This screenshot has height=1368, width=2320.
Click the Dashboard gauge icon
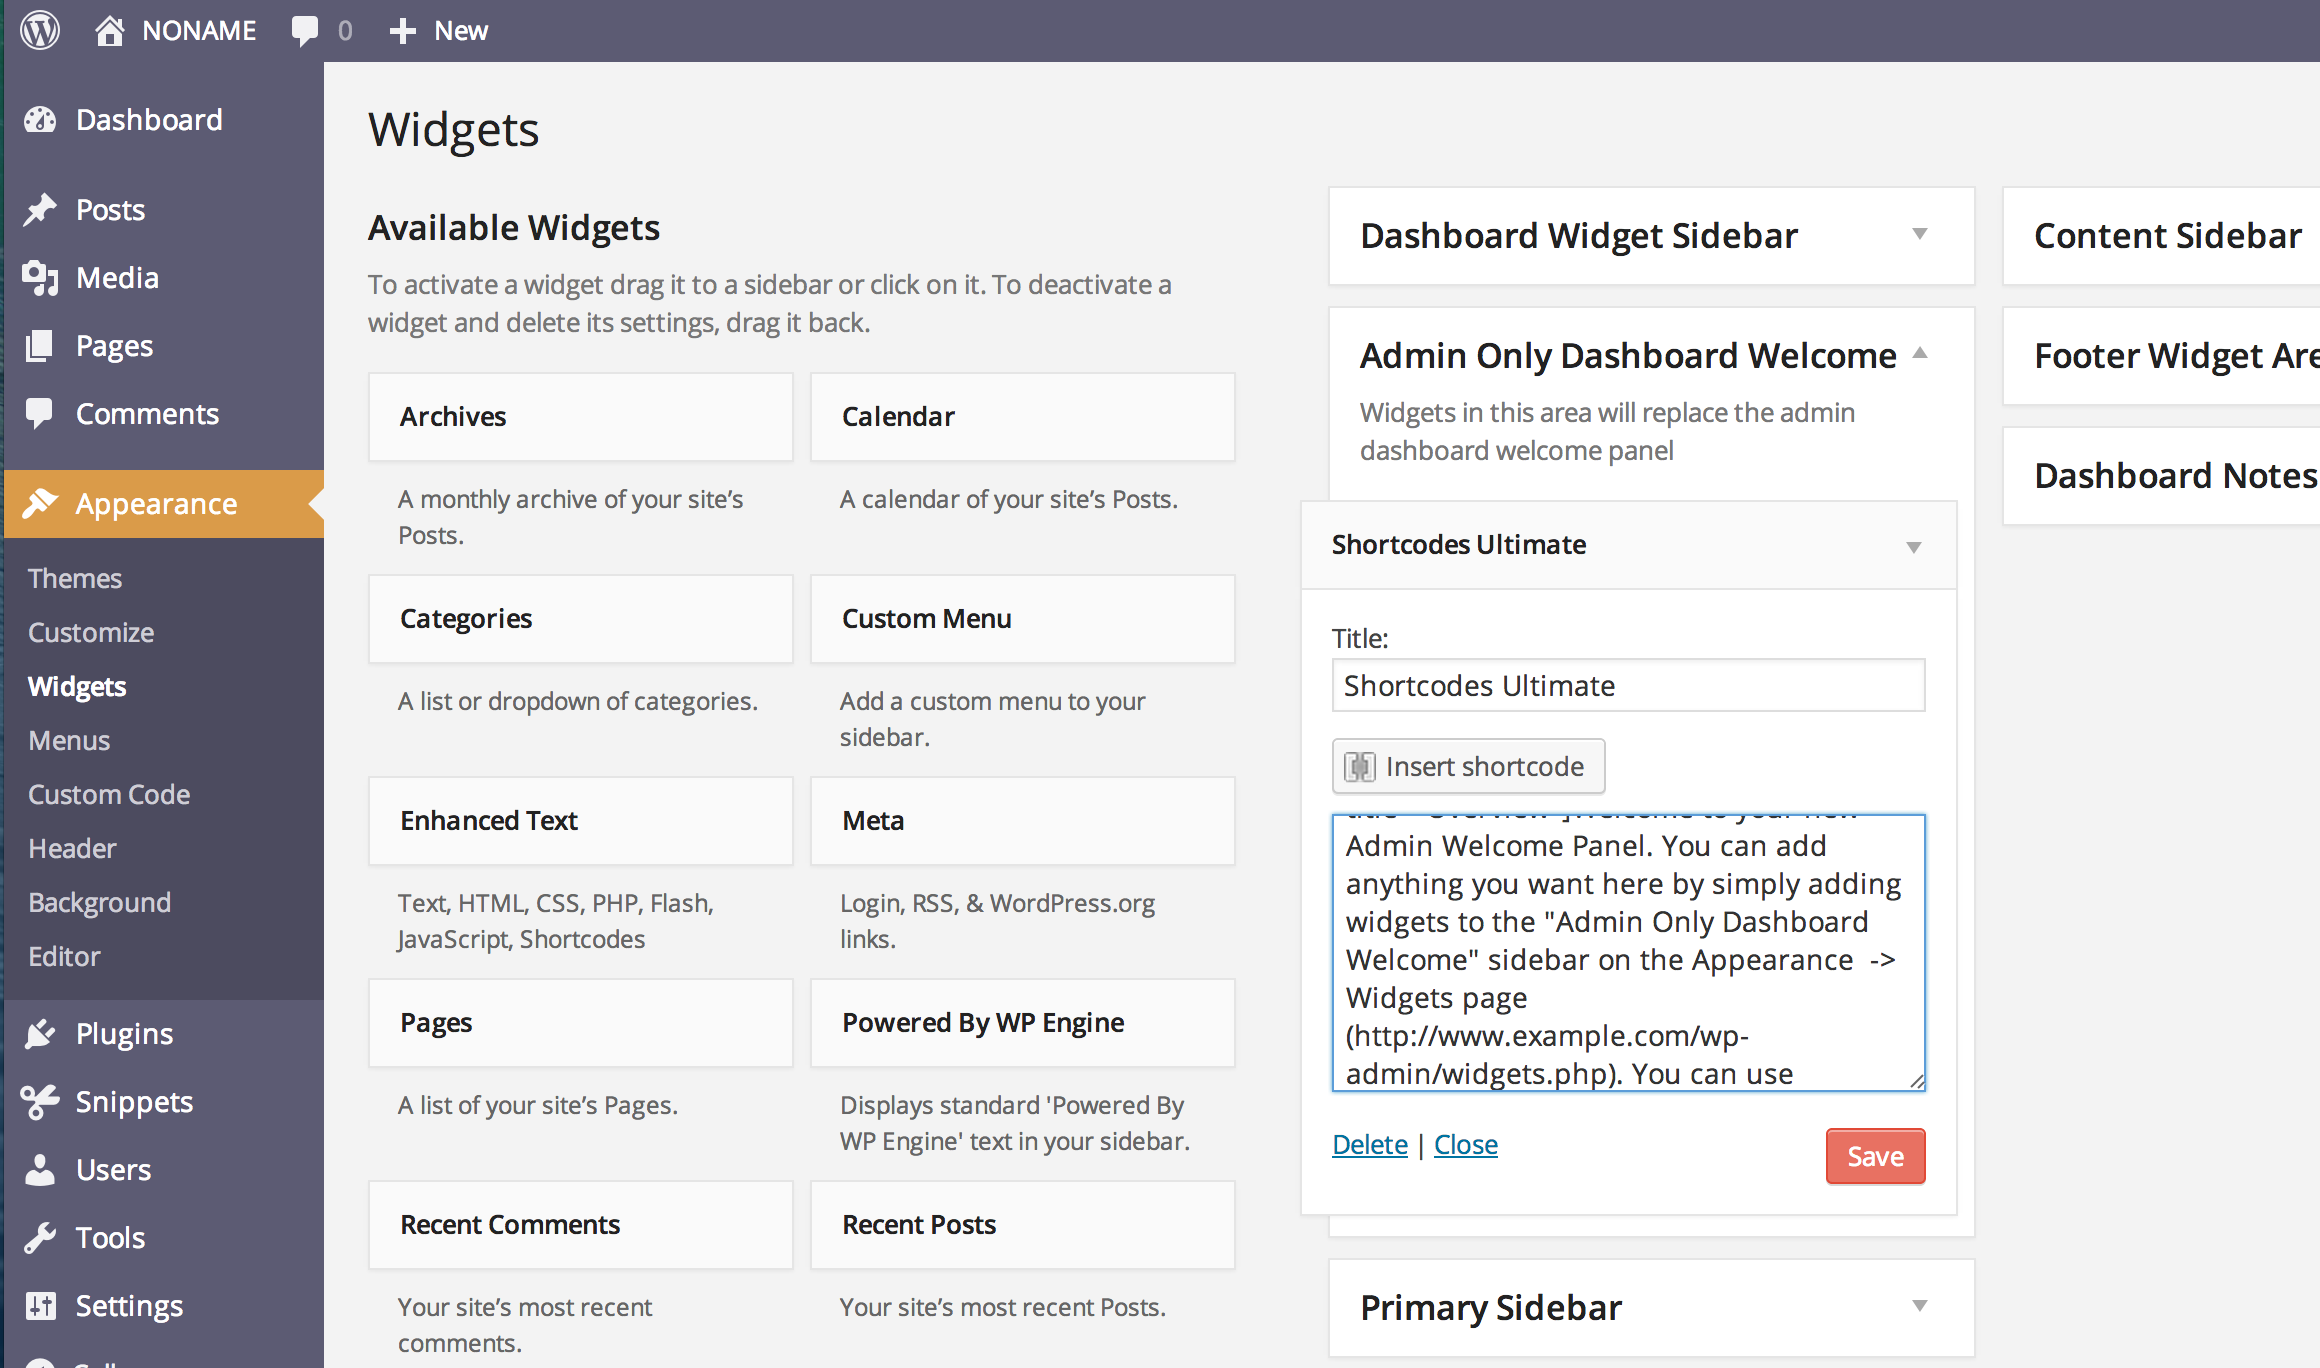point(40,120)
